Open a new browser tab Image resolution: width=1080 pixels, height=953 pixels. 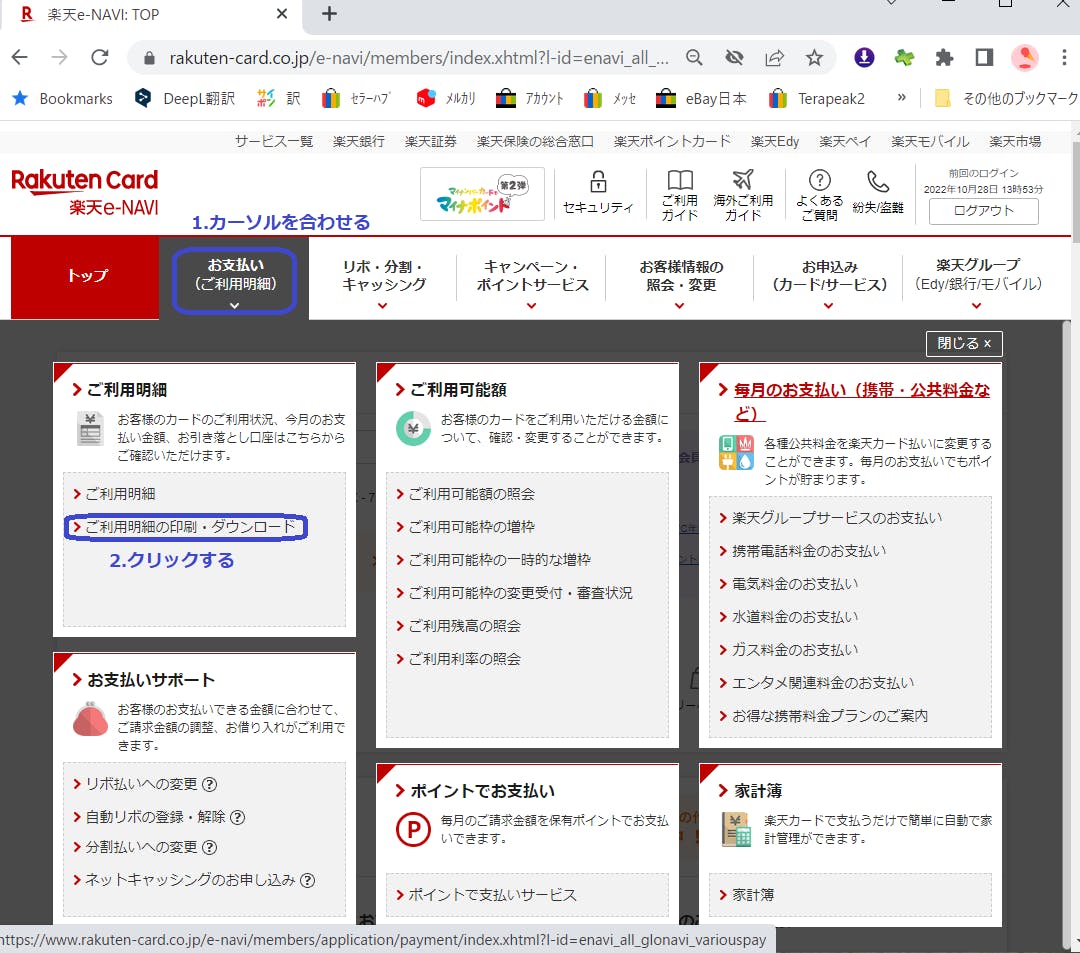[x=329, y=14]
